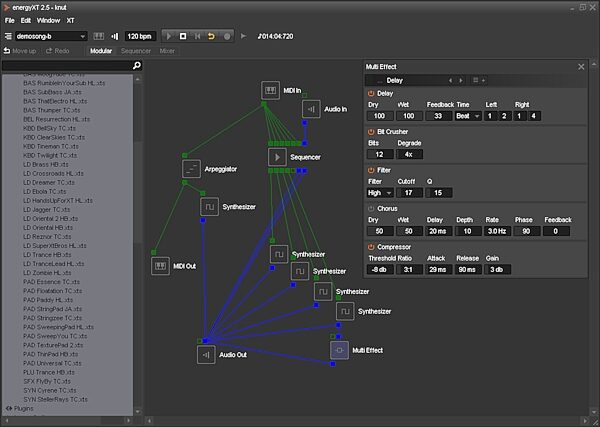
Task: Open the XT menu
Action: pyautogui.click(x=70, y=21)
